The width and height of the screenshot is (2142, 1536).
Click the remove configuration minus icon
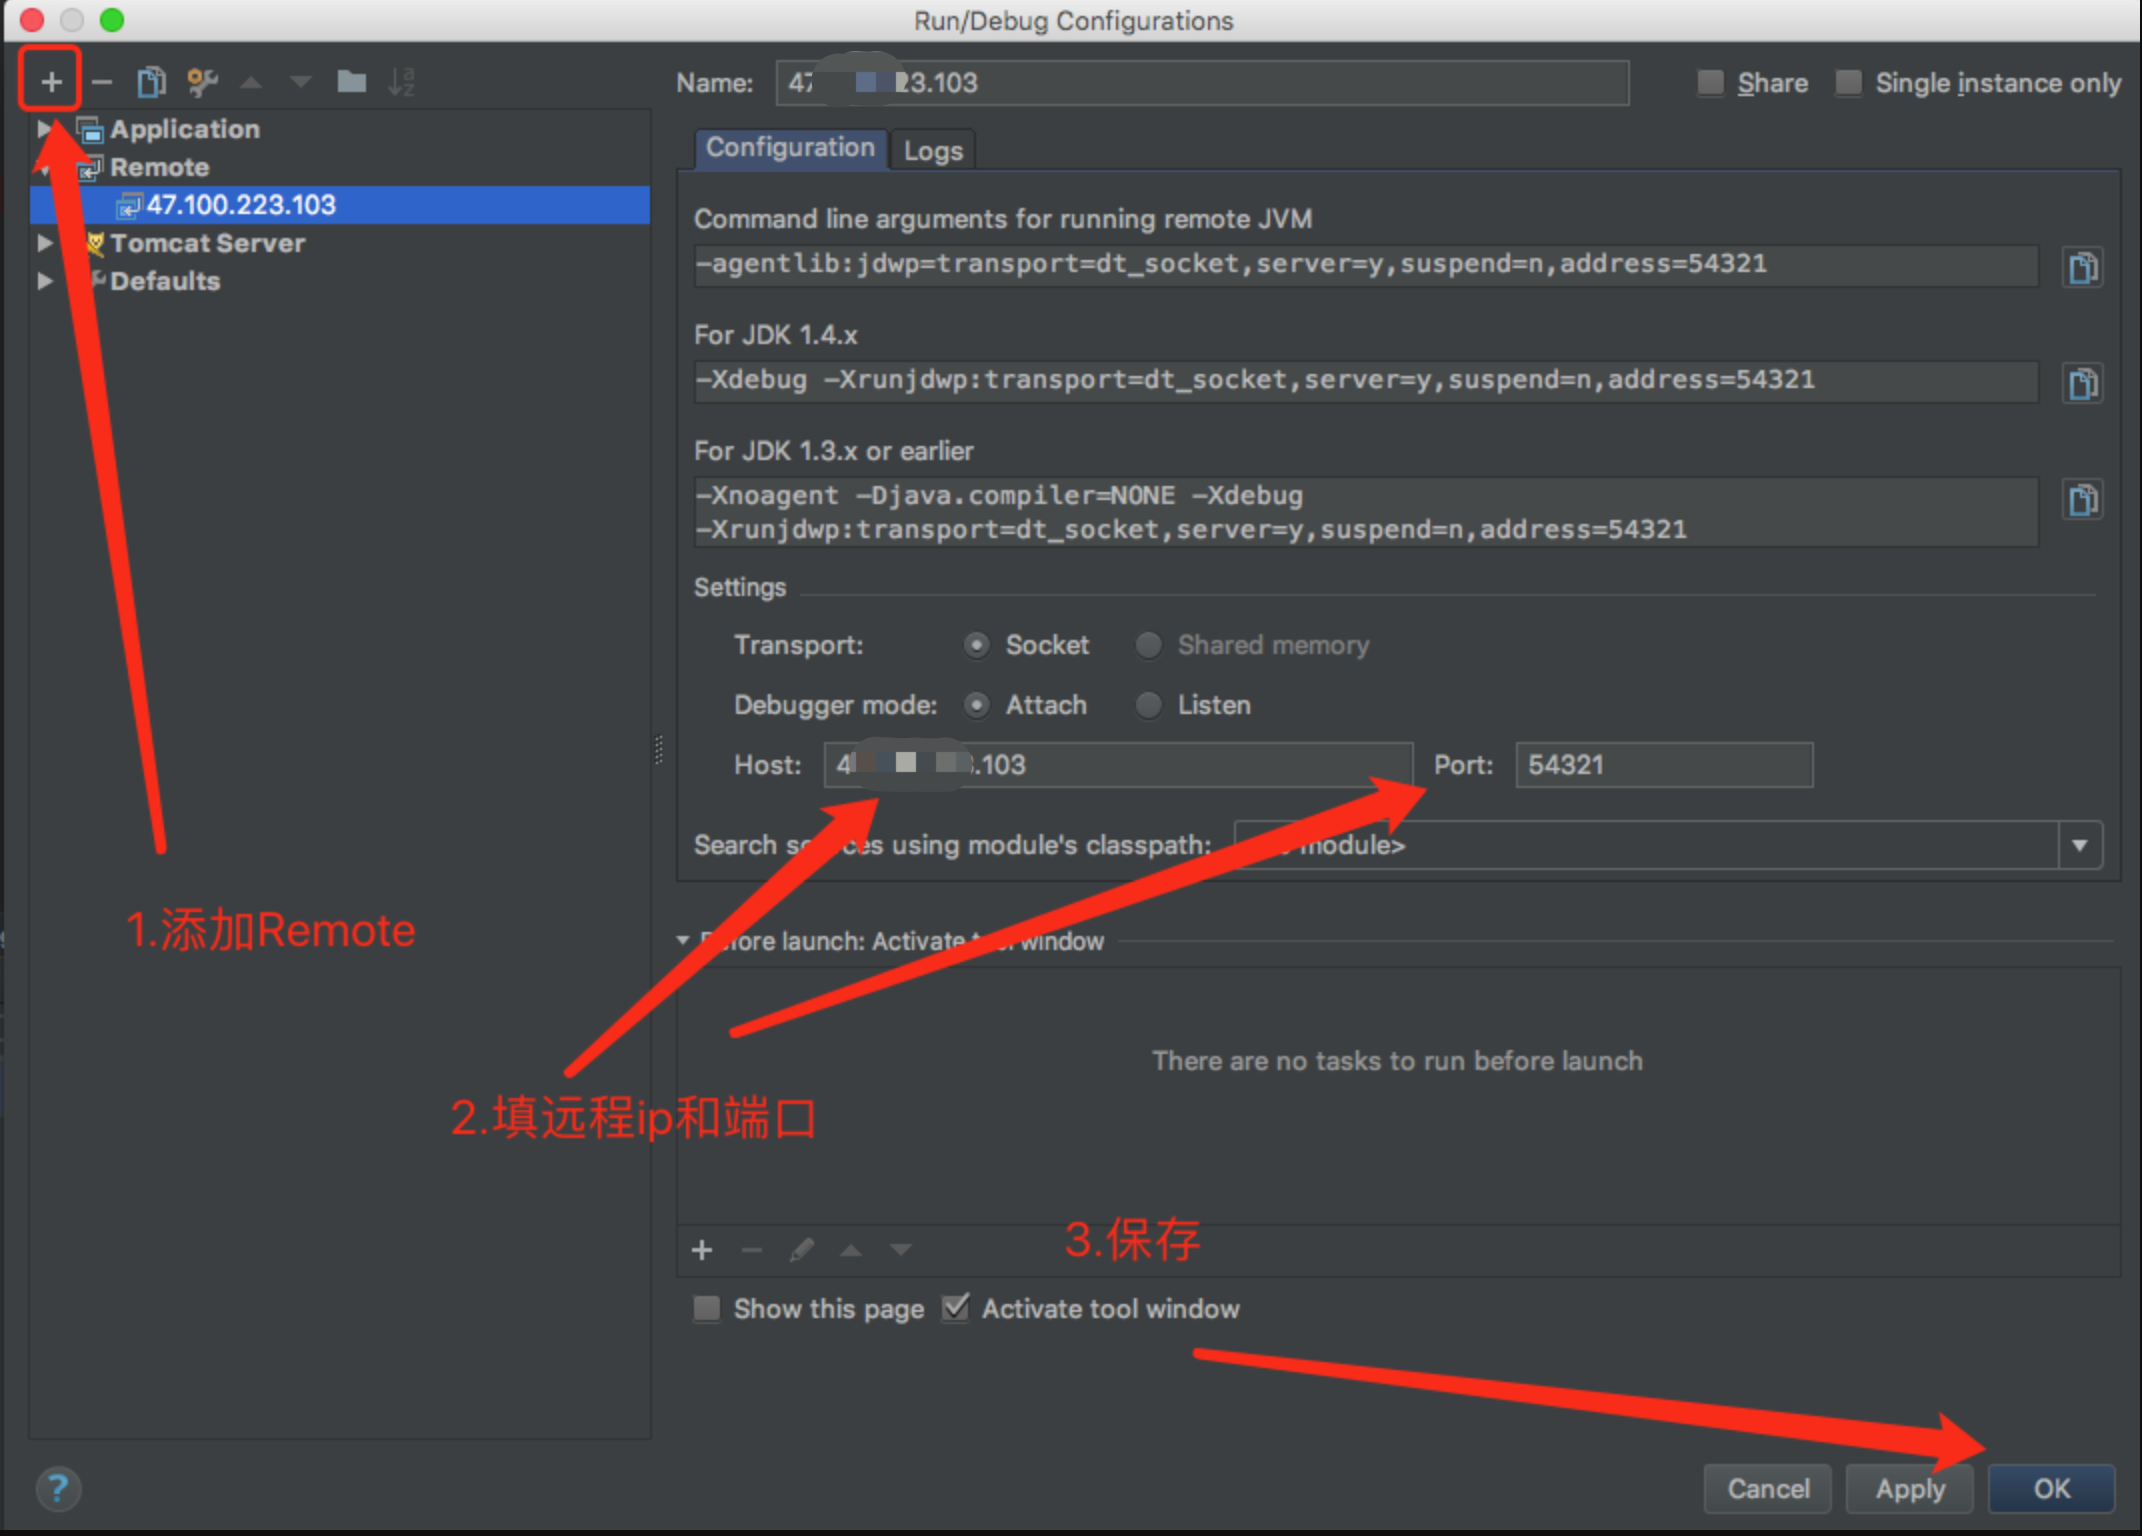coord(102,81)
